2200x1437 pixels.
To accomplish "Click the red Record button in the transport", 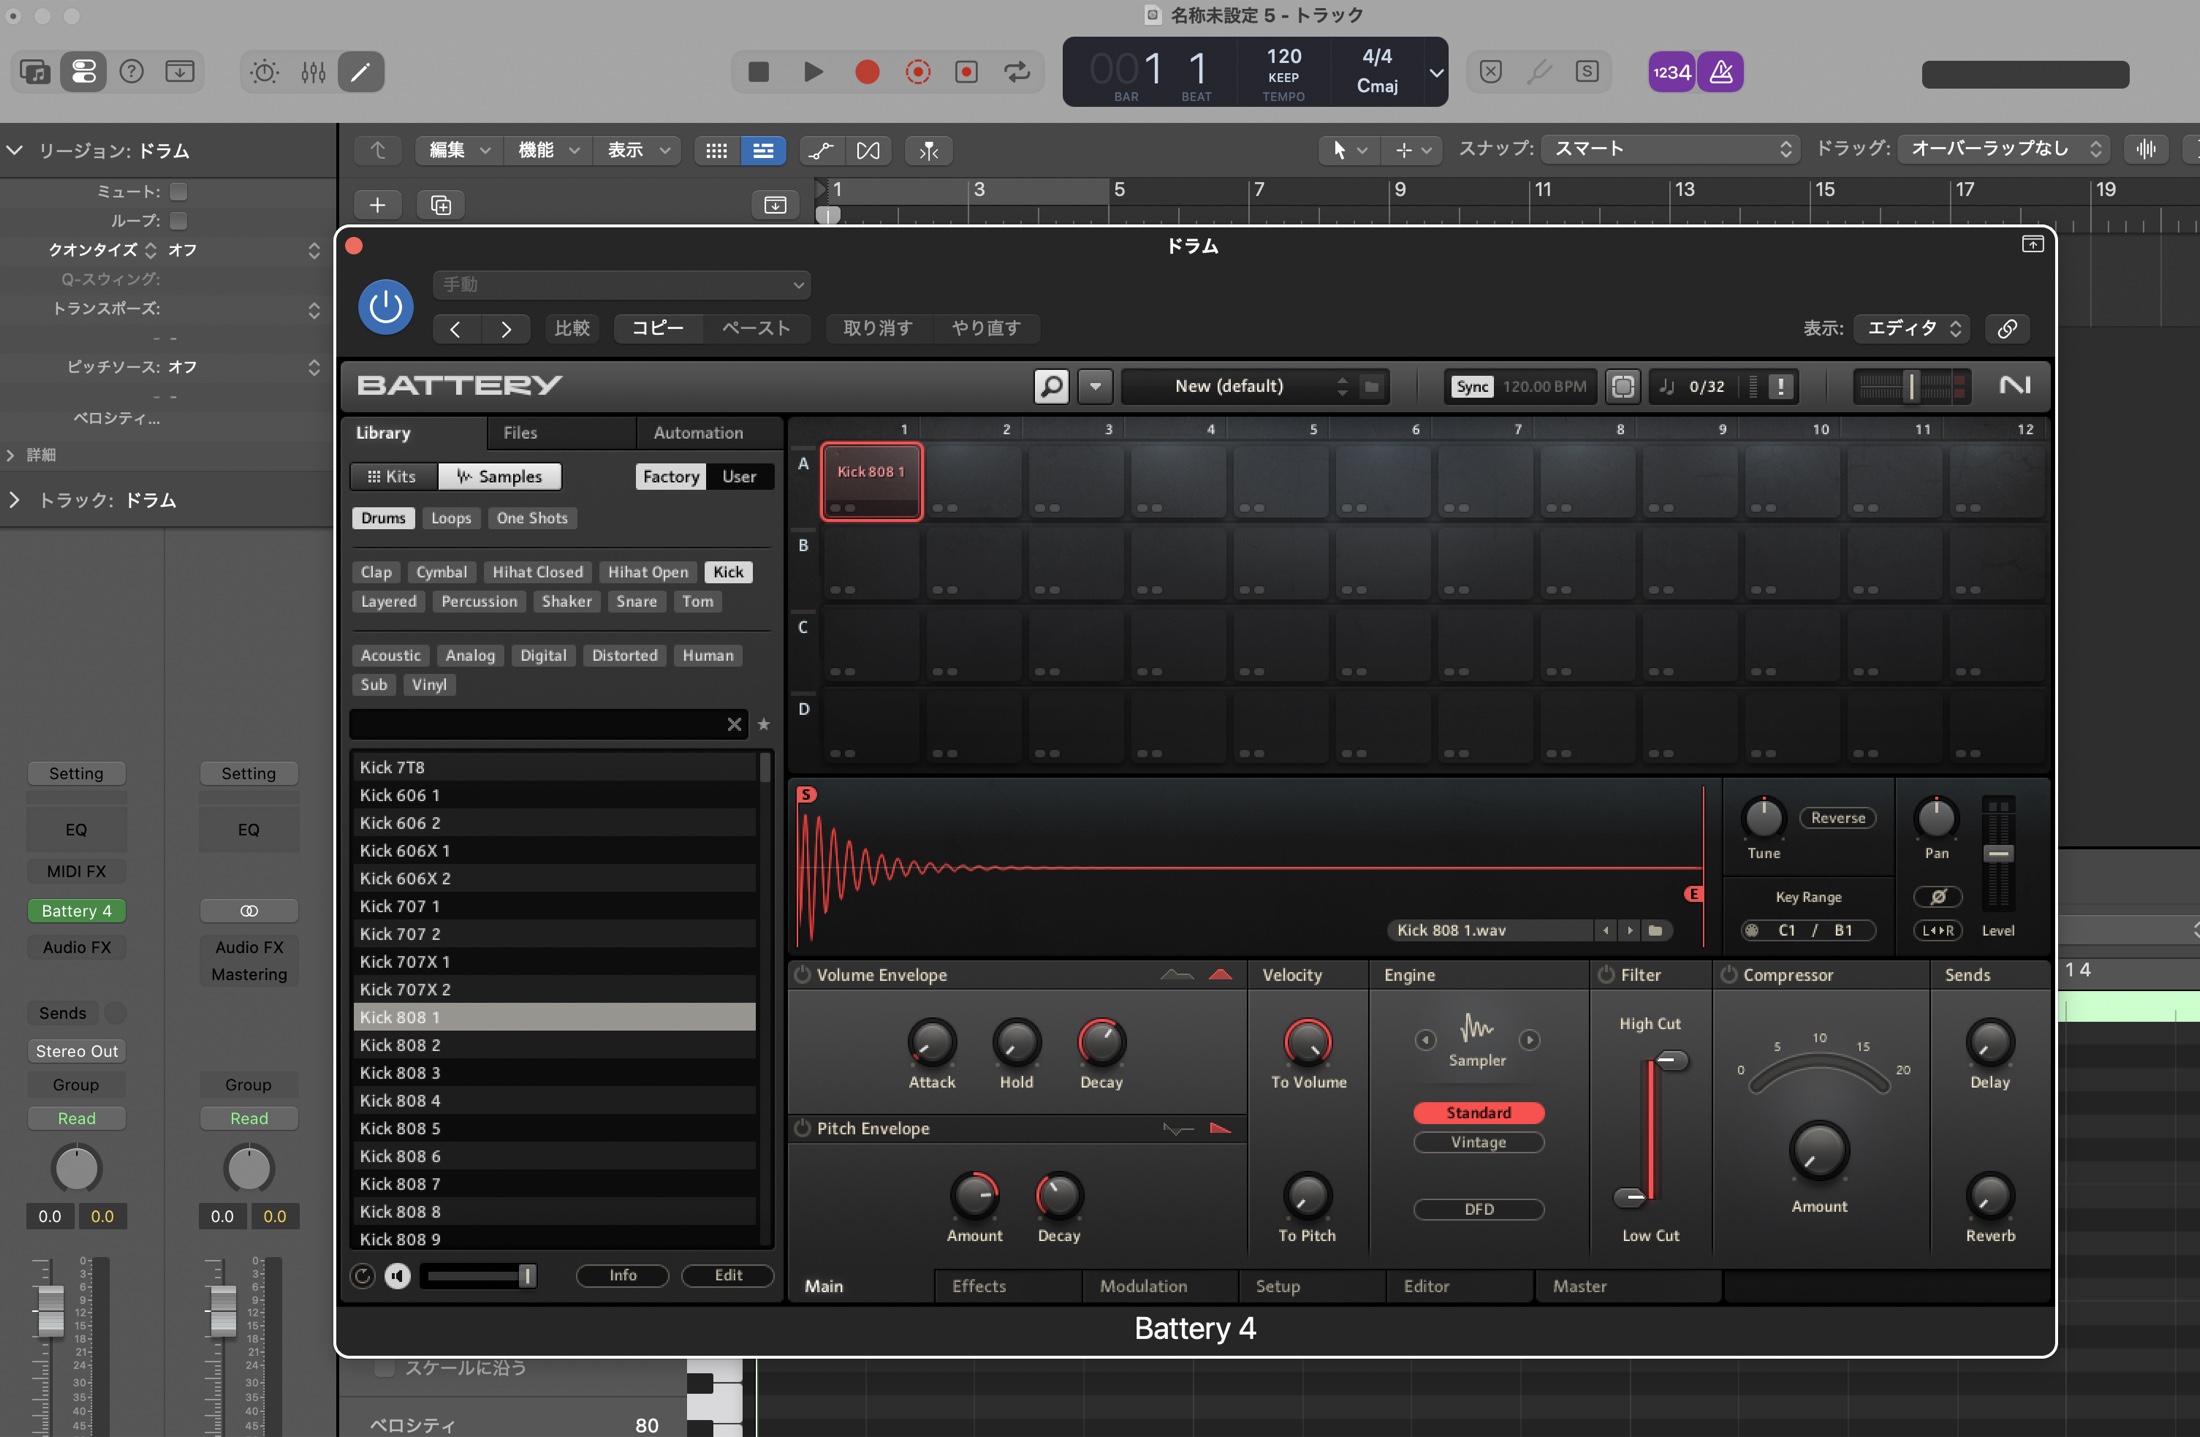I will point(867,72).
